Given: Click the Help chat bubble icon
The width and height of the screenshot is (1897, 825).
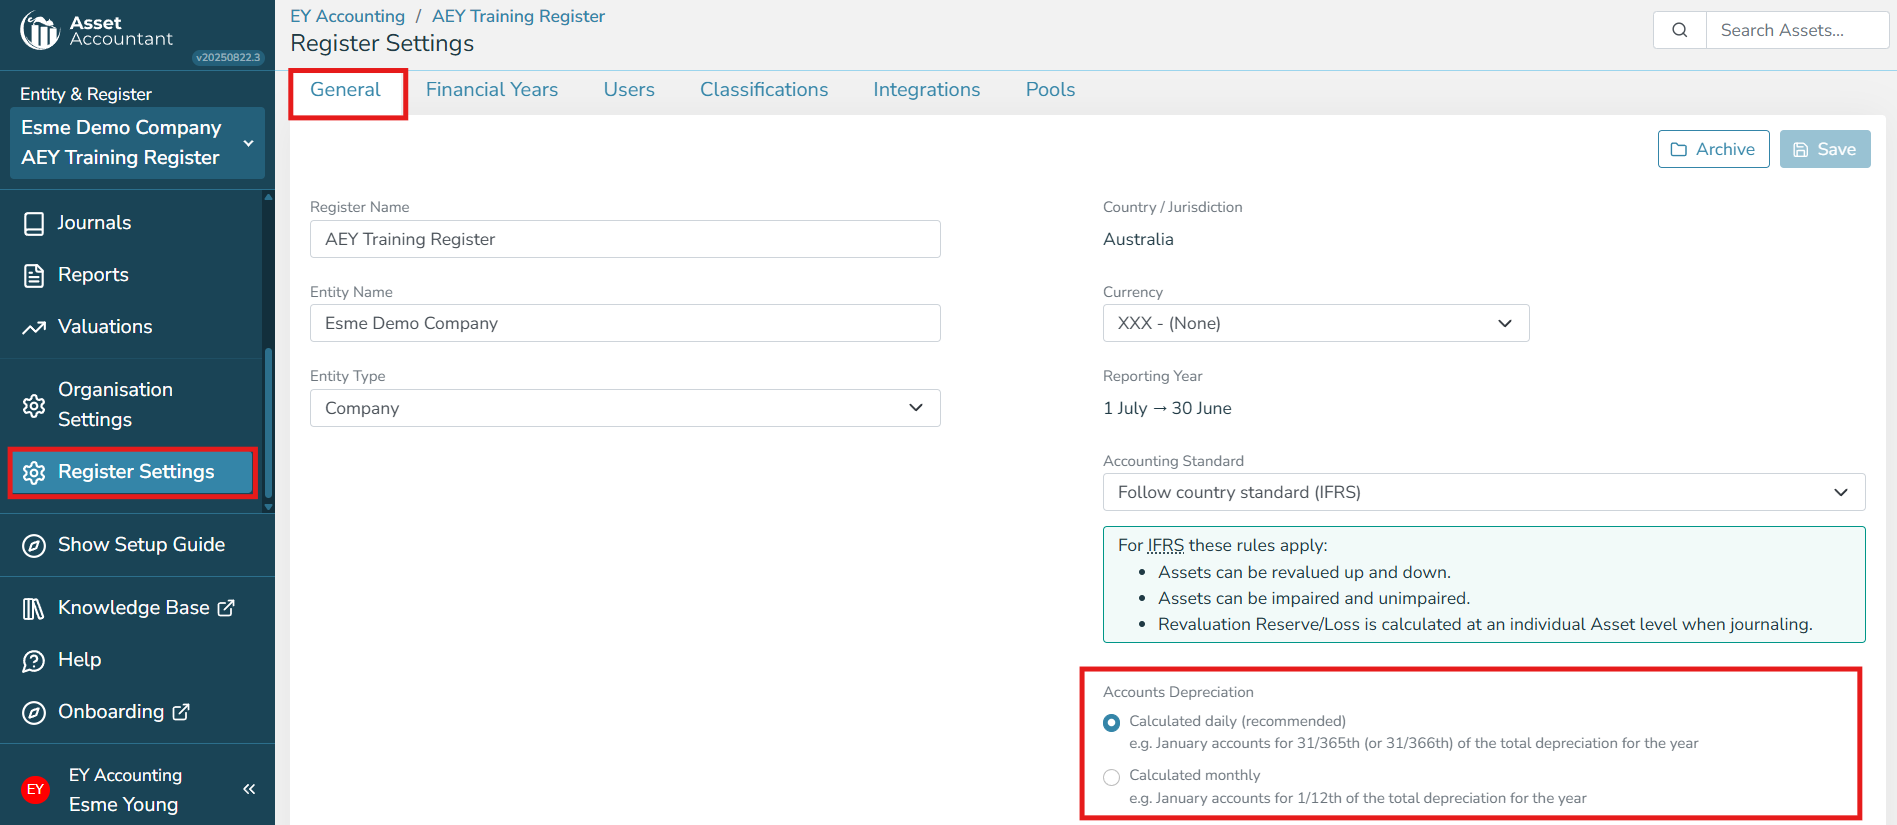Looking at the screenshot, I should [34, 660].
